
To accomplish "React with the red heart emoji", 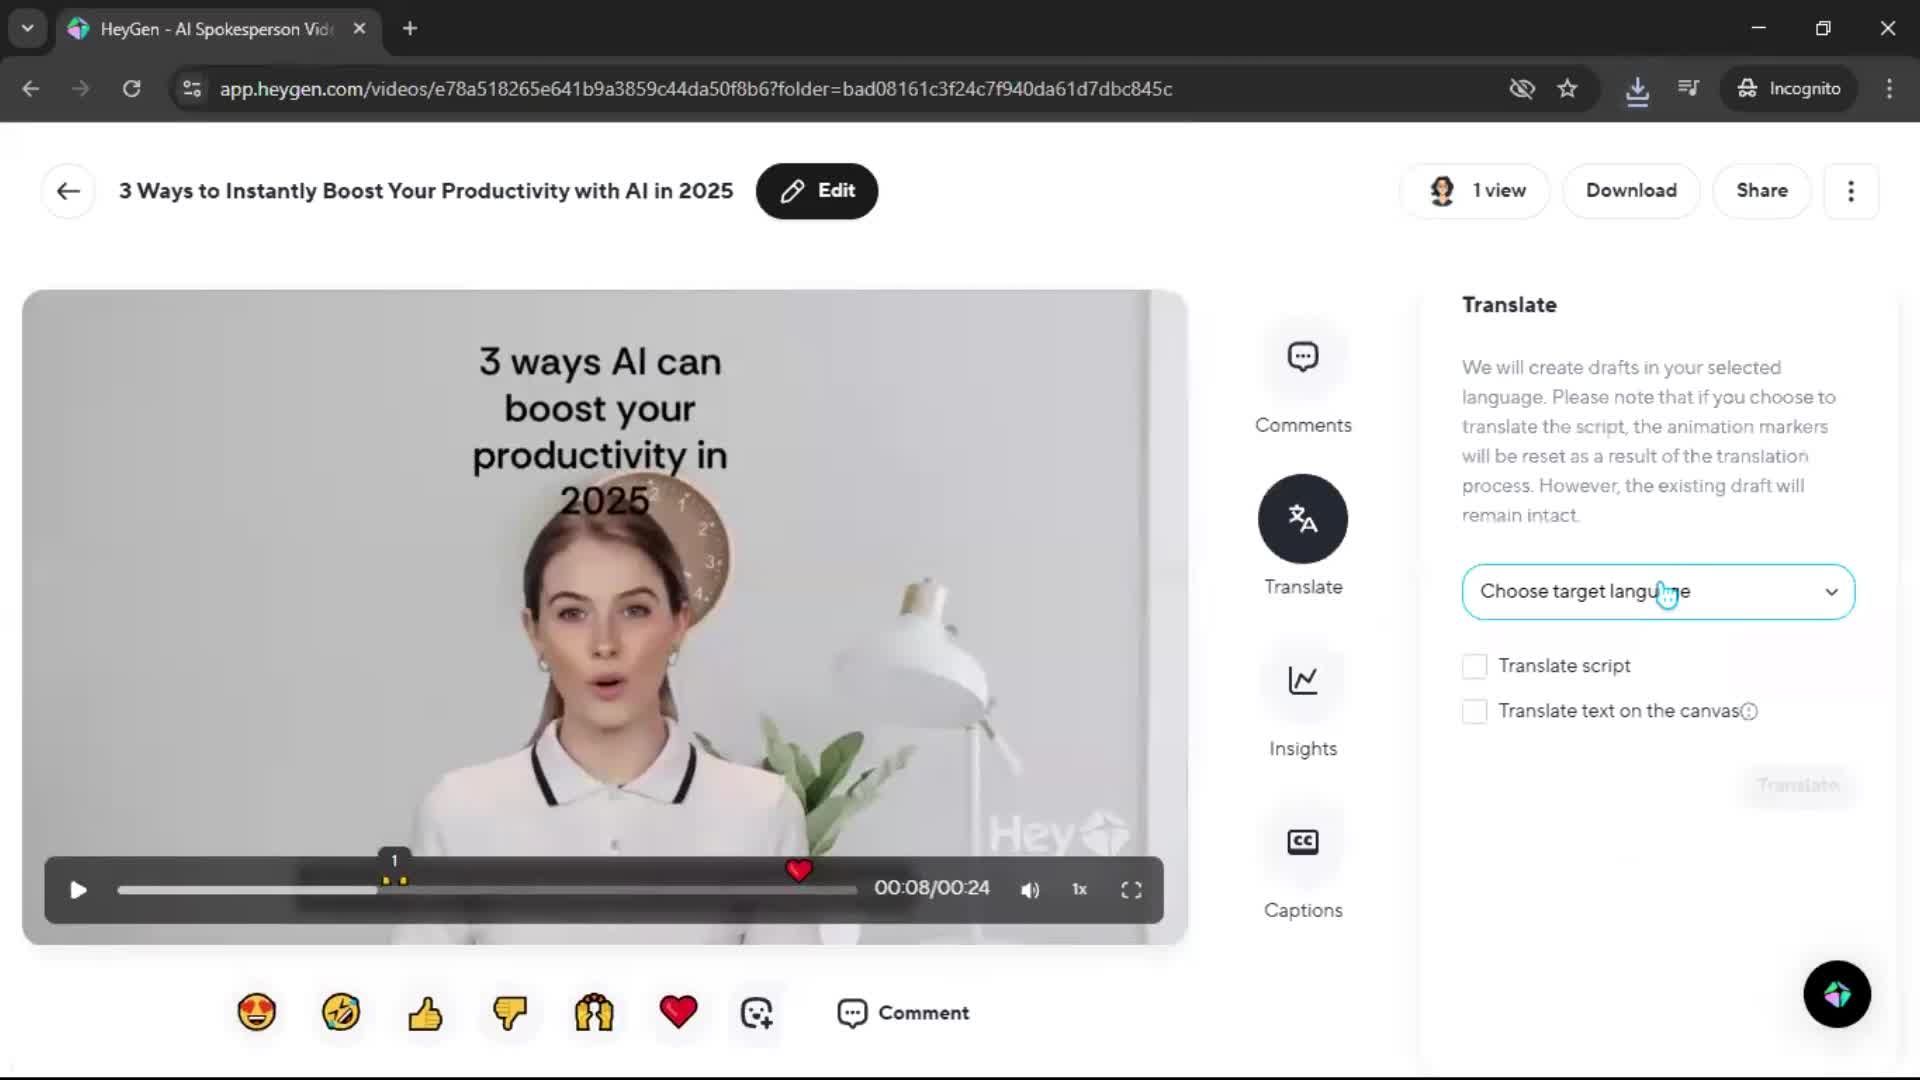I will pyautogui.click(x=678, y=1012).
